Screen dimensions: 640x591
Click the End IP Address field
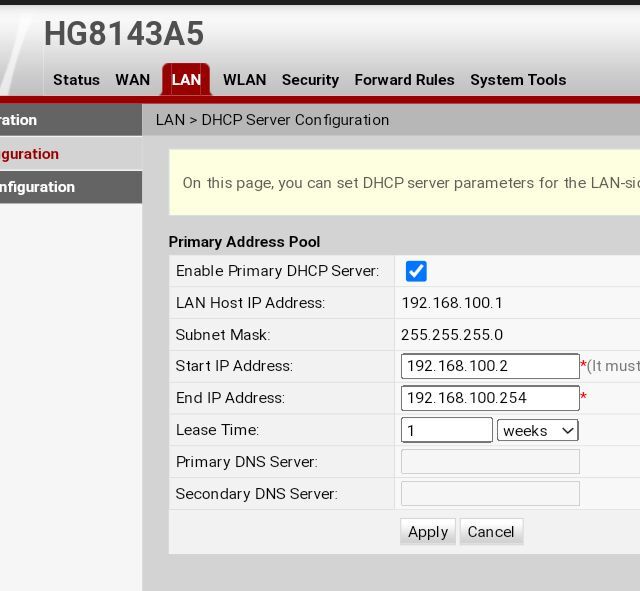click(490, 398)
